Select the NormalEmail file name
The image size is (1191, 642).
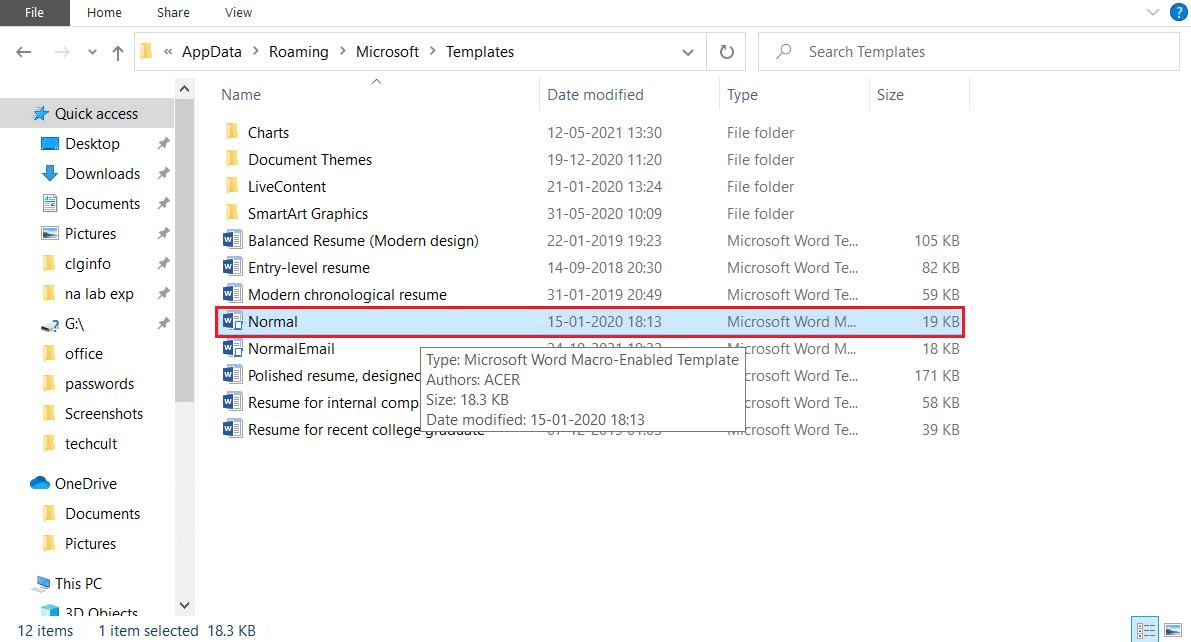(x=291, y=349)
